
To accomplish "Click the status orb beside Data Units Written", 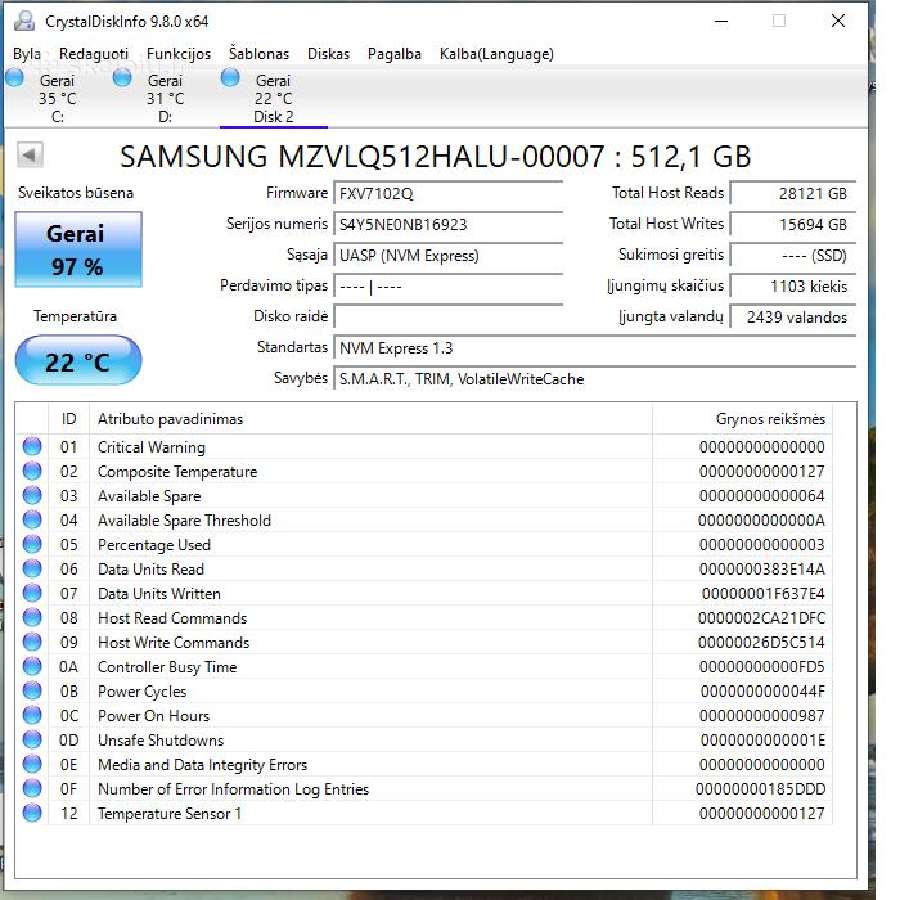I will click(32, 592).
